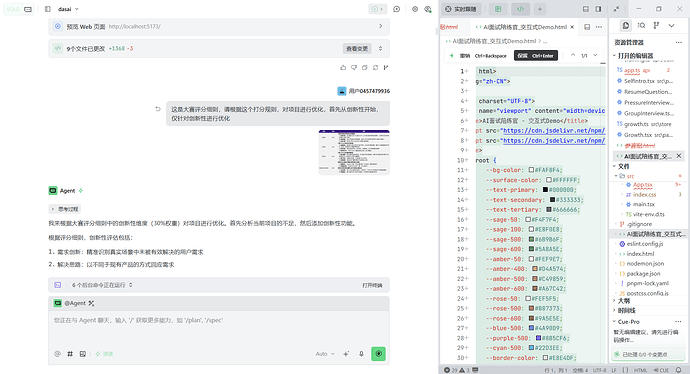Click the @ mention icon in chat input
The width and height of the screenshot is (690, 374).
pos(57,354)
